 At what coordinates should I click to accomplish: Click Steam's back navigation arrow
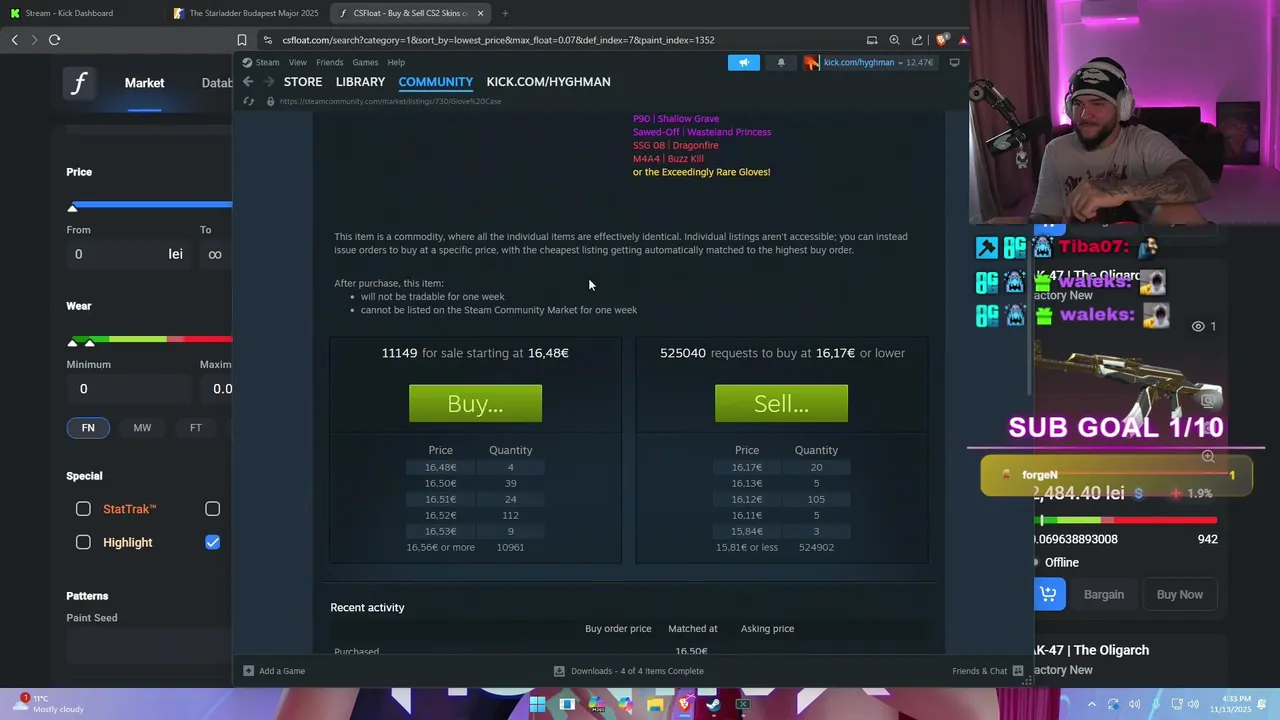coord(248,82)
